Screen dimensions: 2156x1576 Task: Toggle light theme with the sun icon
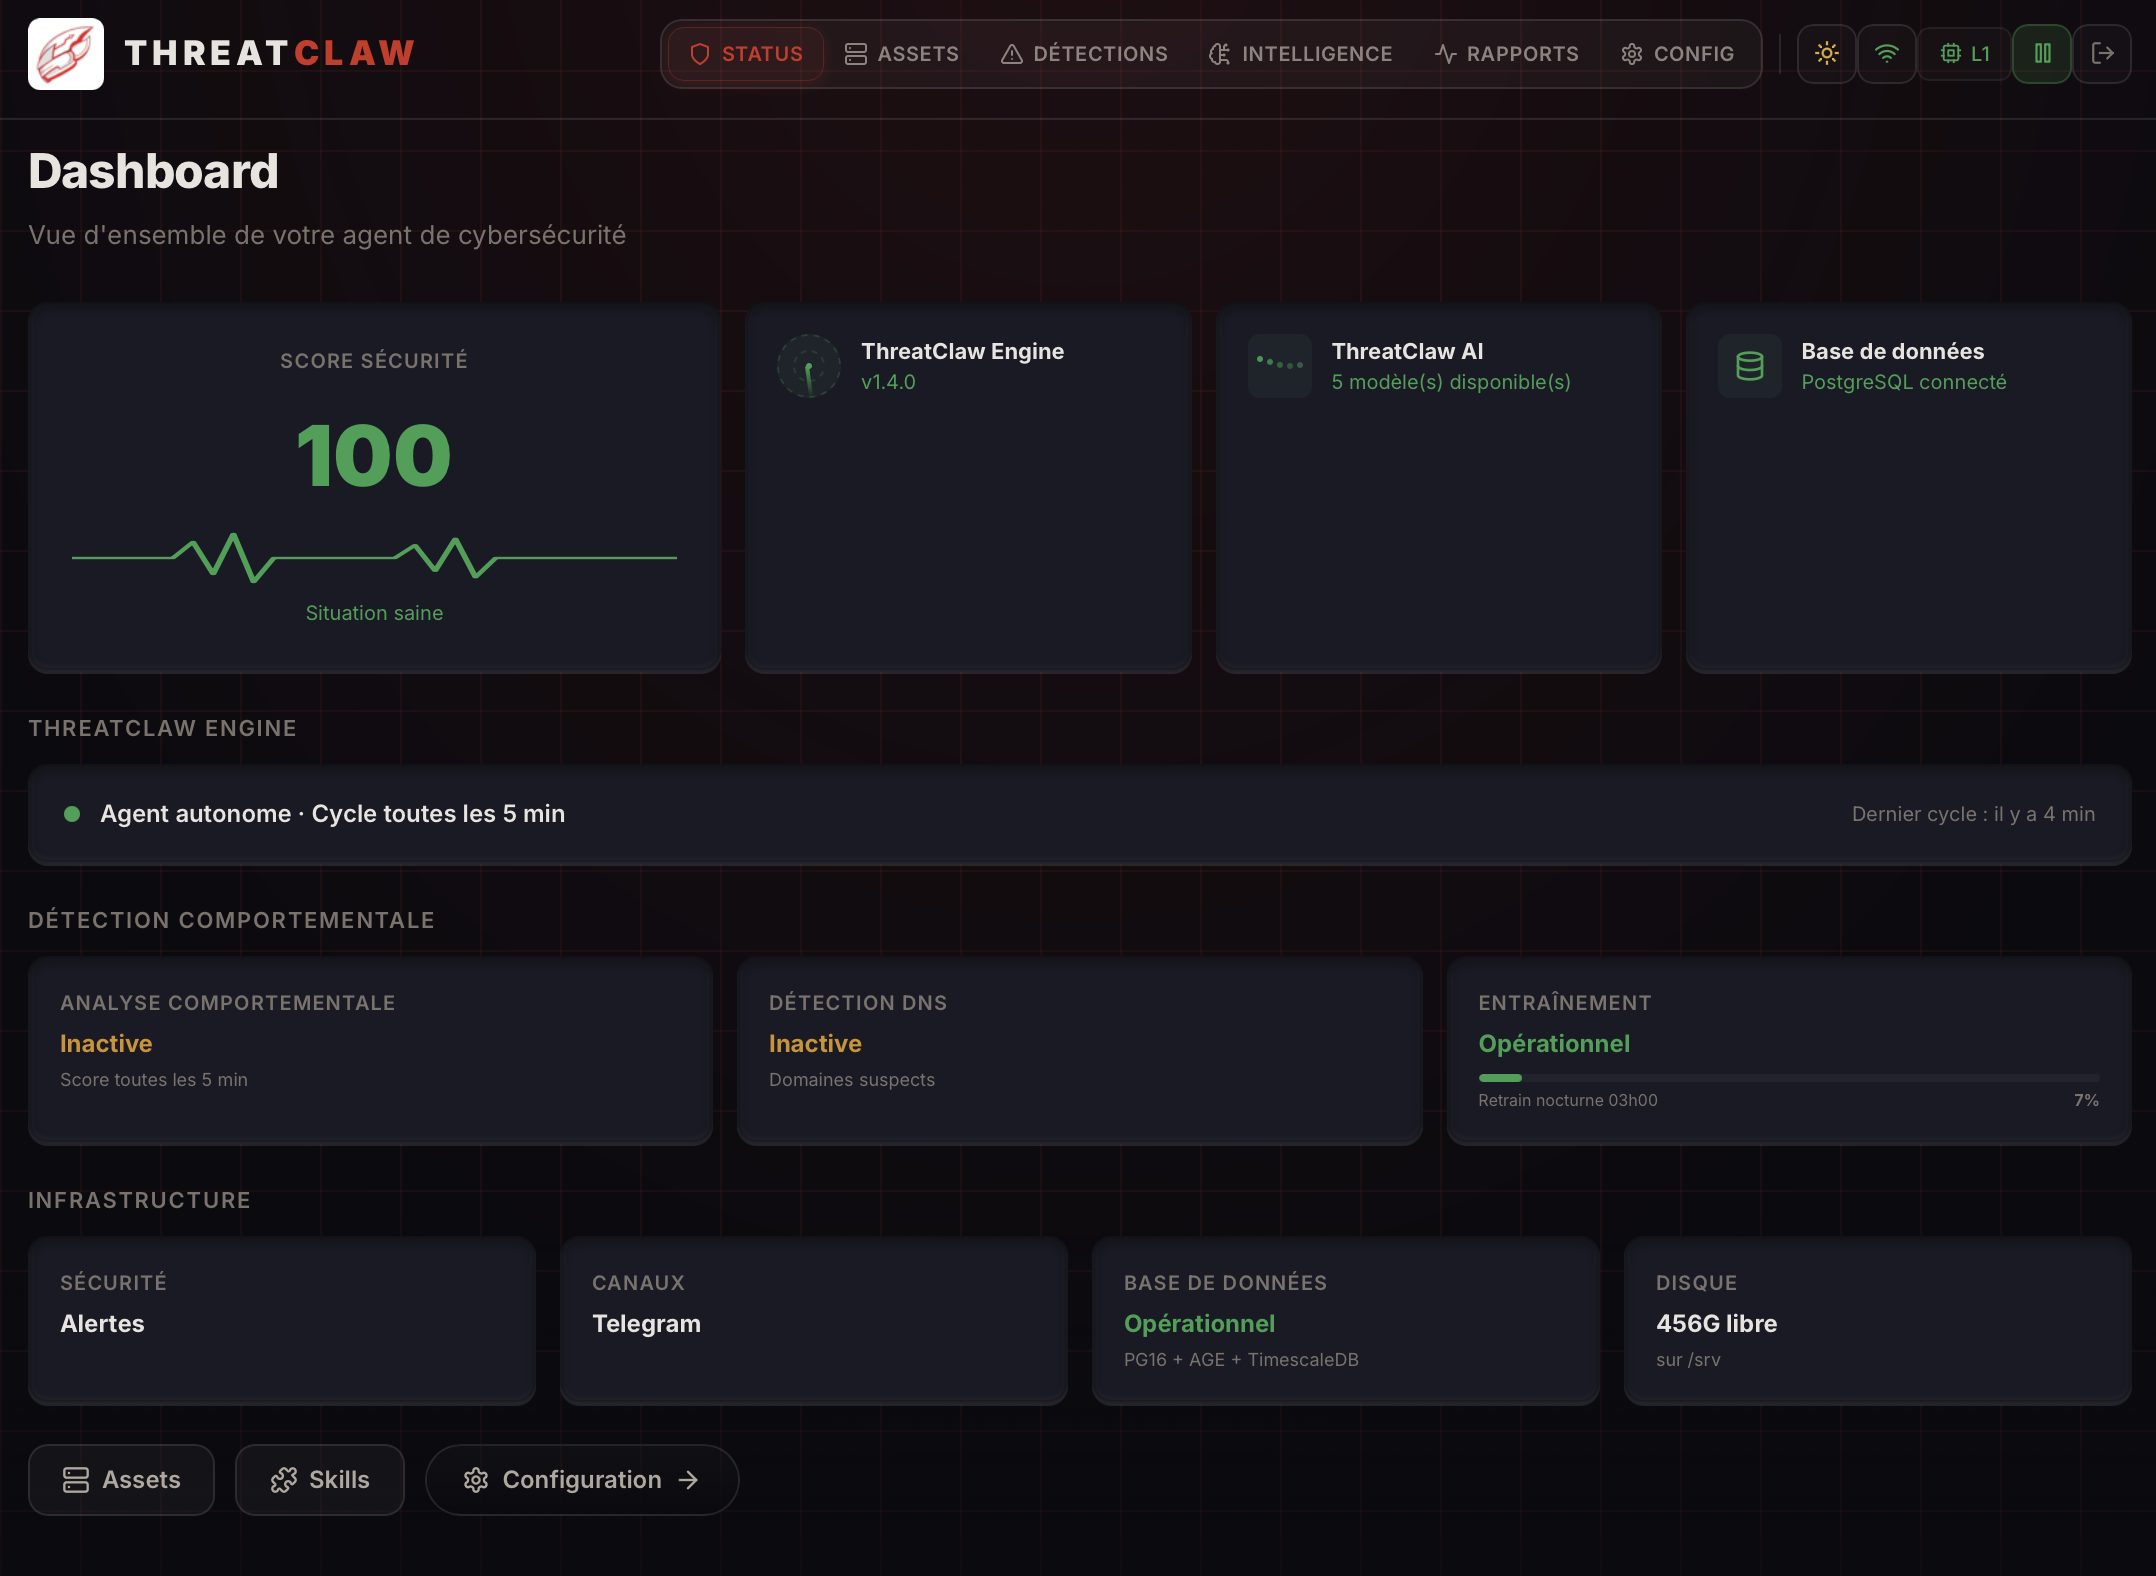[1826, 53]
